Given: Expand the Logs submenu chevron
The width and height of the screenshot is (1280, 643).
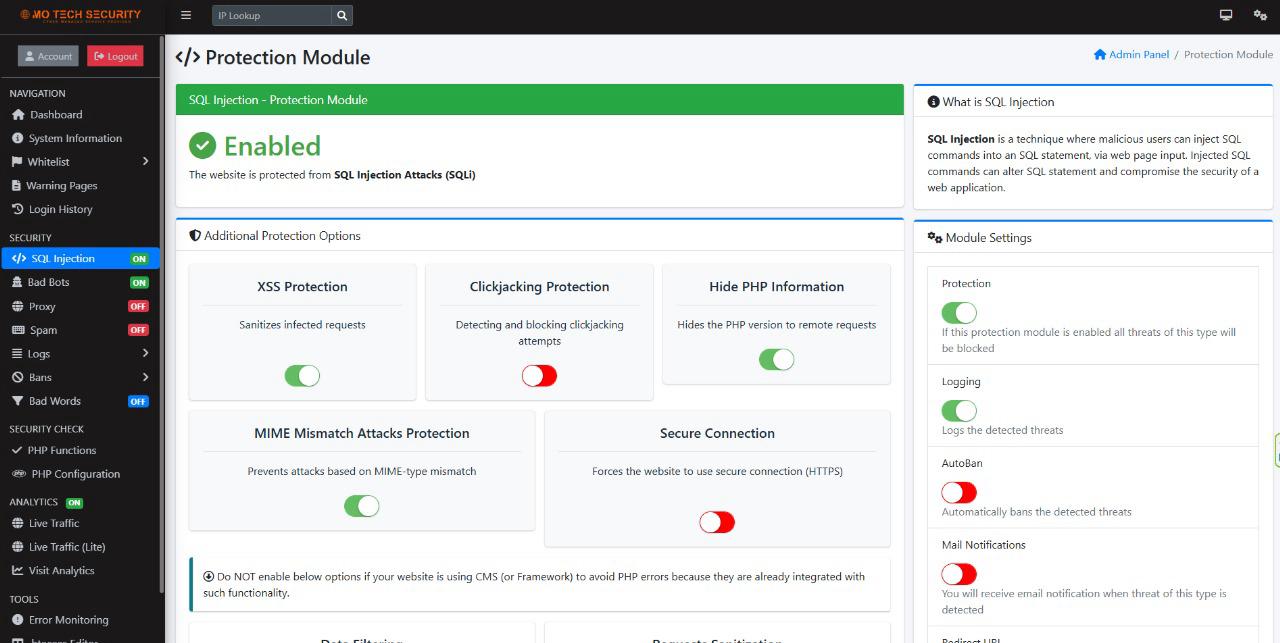Looking at the screenshot, I should [145, 354].
